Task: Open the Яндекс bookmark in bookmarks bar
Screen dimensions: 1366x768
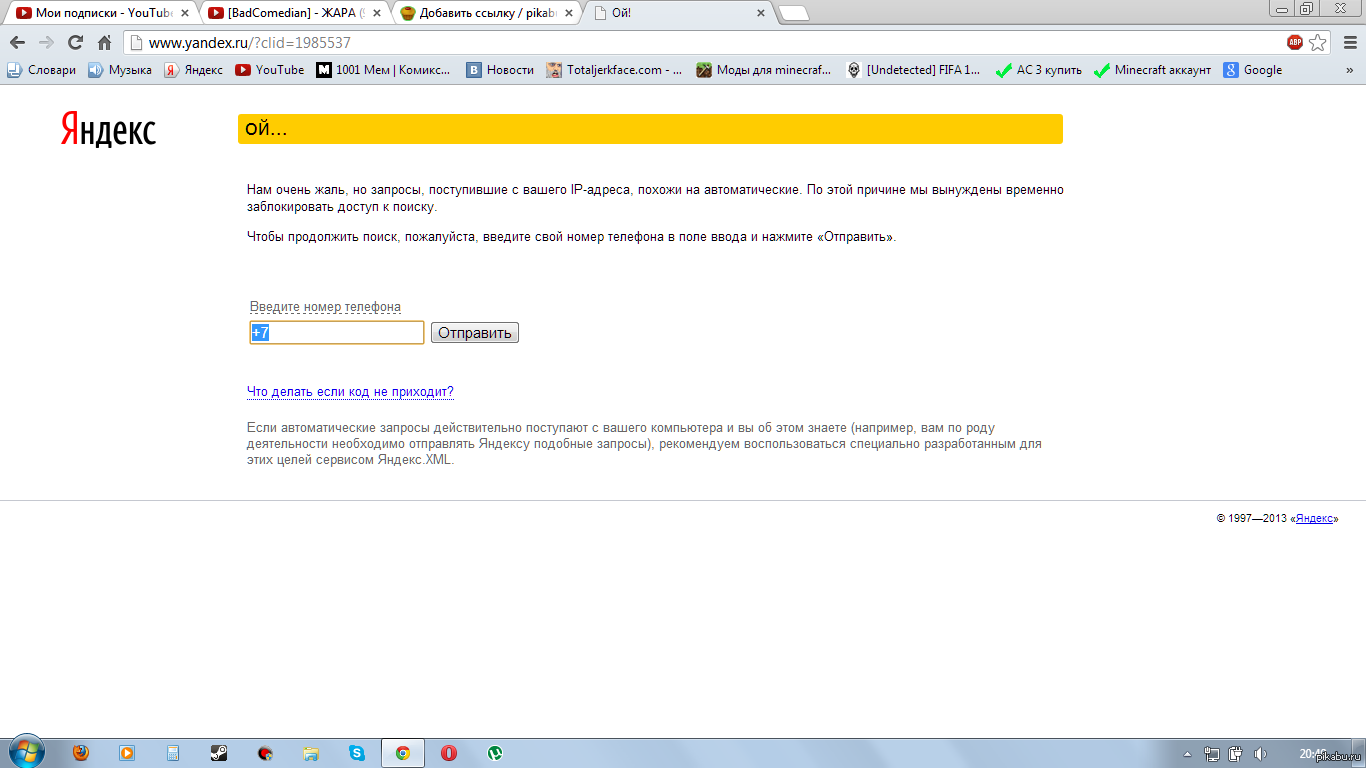Action: [x=194, y=70]
